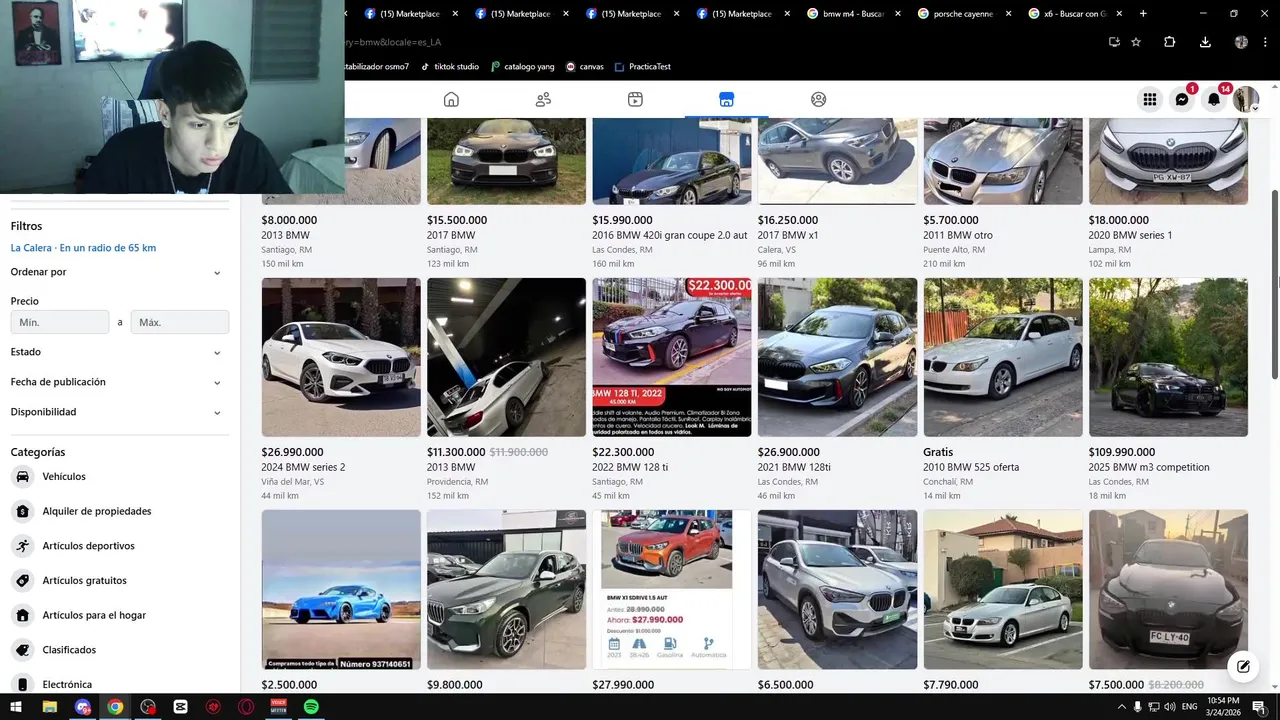Click the maximum price field
Viewport: 1280px width, 720px height.
(x=180, y=322)
